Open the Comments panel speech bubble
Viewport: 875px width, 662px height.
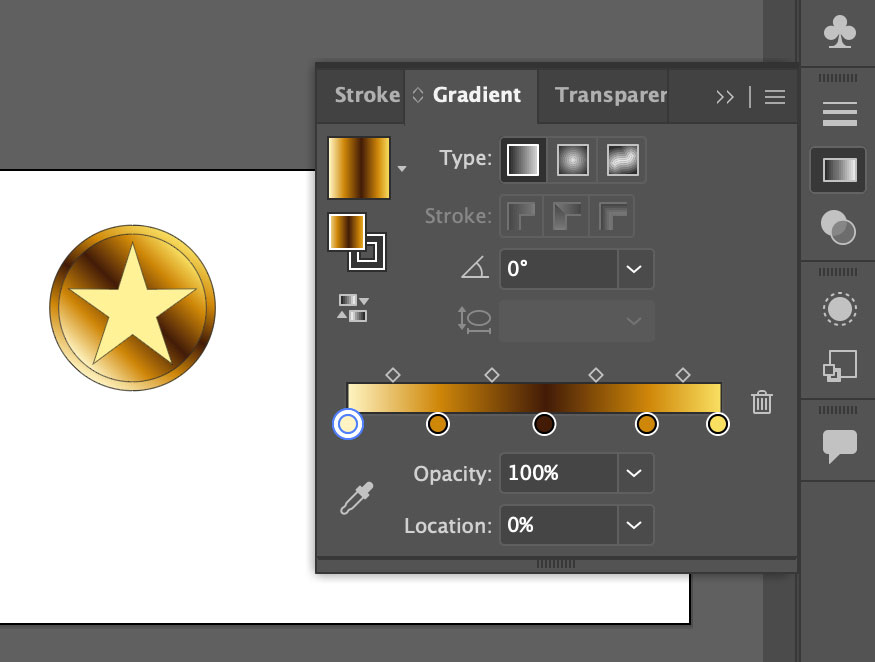pyautogui.click(x=838, y=446)
